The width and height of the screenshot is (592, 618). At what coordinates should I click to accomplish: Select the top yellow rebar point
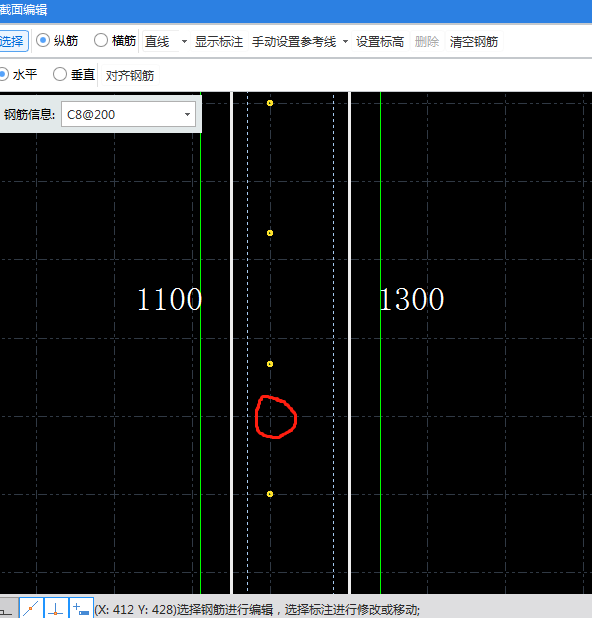tap(270, 103)
